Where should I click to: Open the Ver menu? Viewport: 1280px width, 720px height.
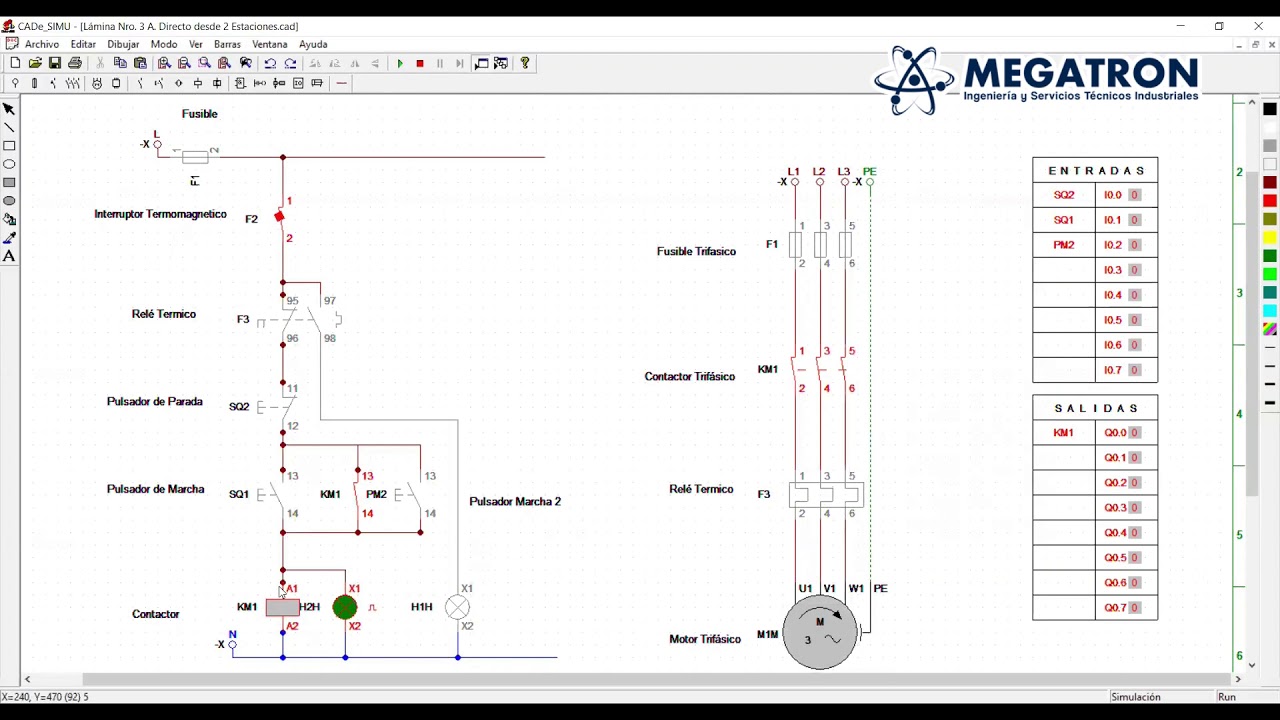tap(196, 44)
